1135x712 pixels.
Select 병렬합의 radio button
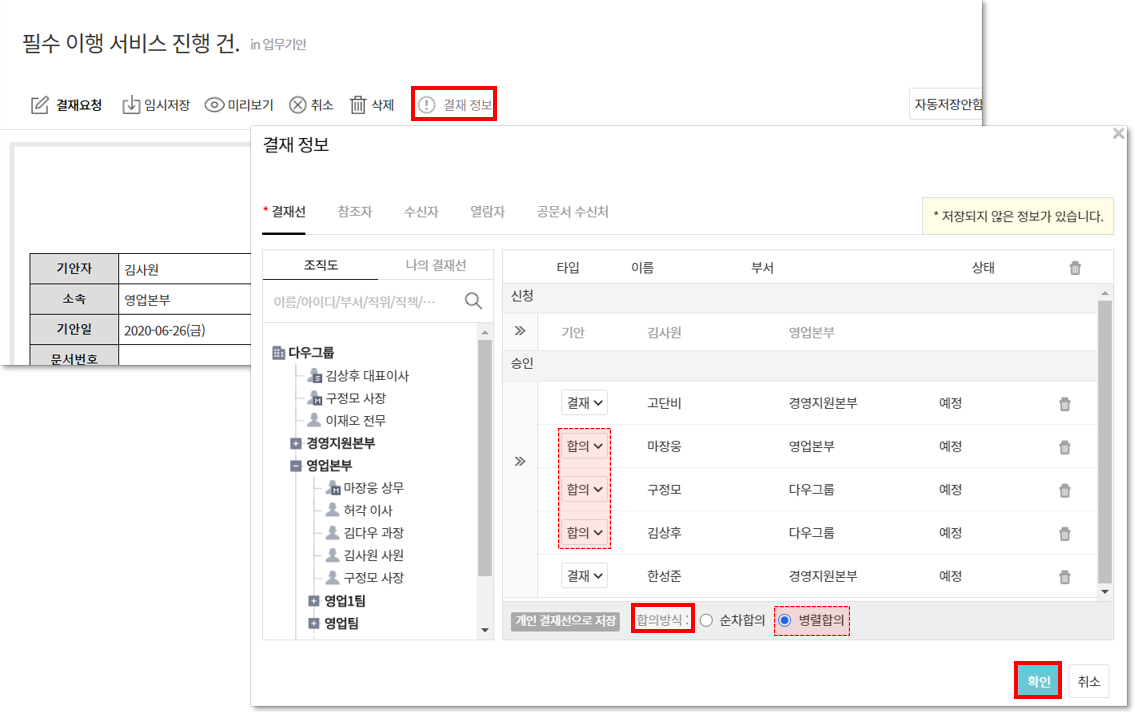click(785, 621)
